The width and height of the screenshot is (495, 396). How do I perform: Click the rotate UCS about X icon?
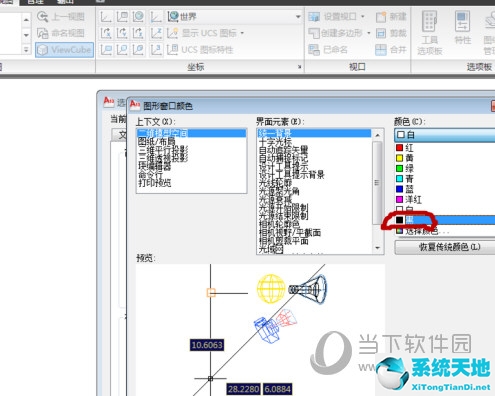[106, 33]
